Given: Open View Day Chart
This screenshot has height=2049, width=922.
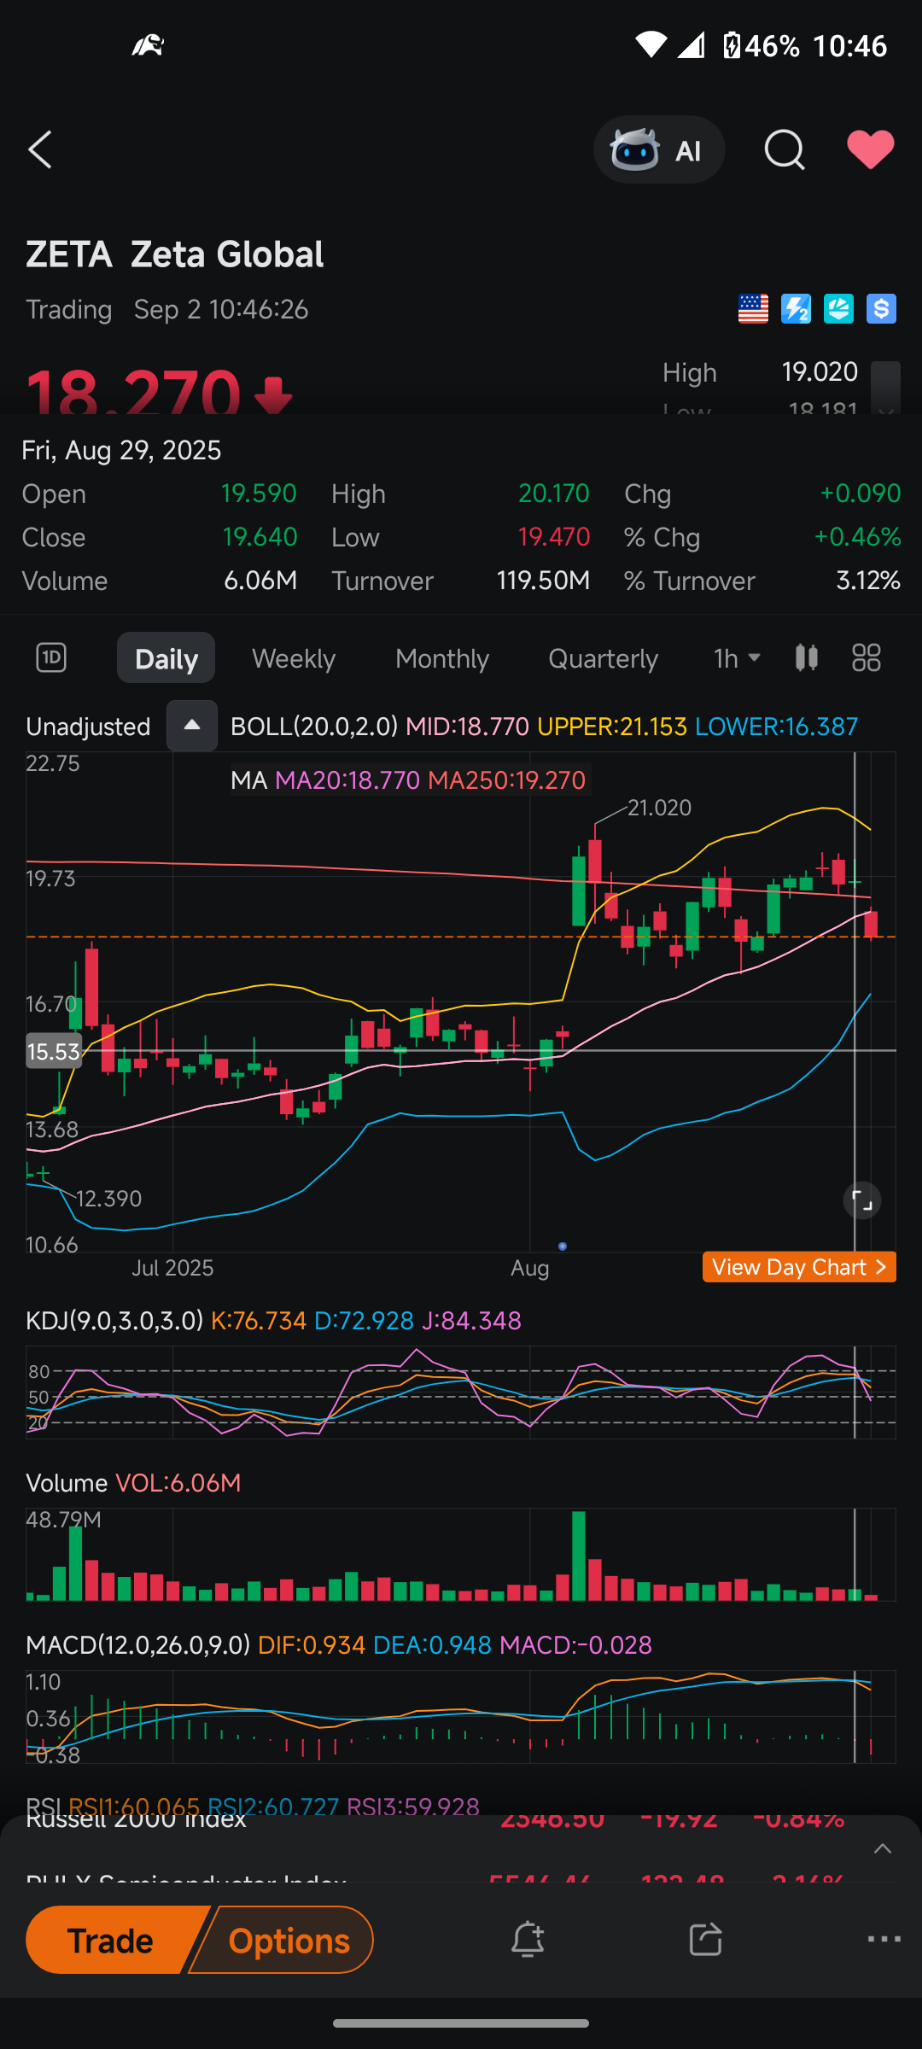Looking at the screenshot, I should point(799,1267).
